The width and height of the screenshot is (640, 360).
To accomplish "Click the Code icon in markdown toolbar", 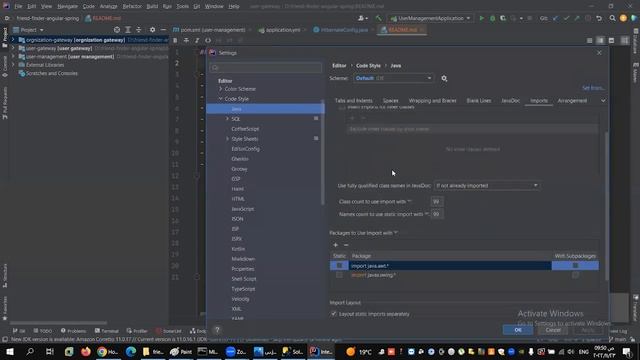I will [x=208, y=40].
